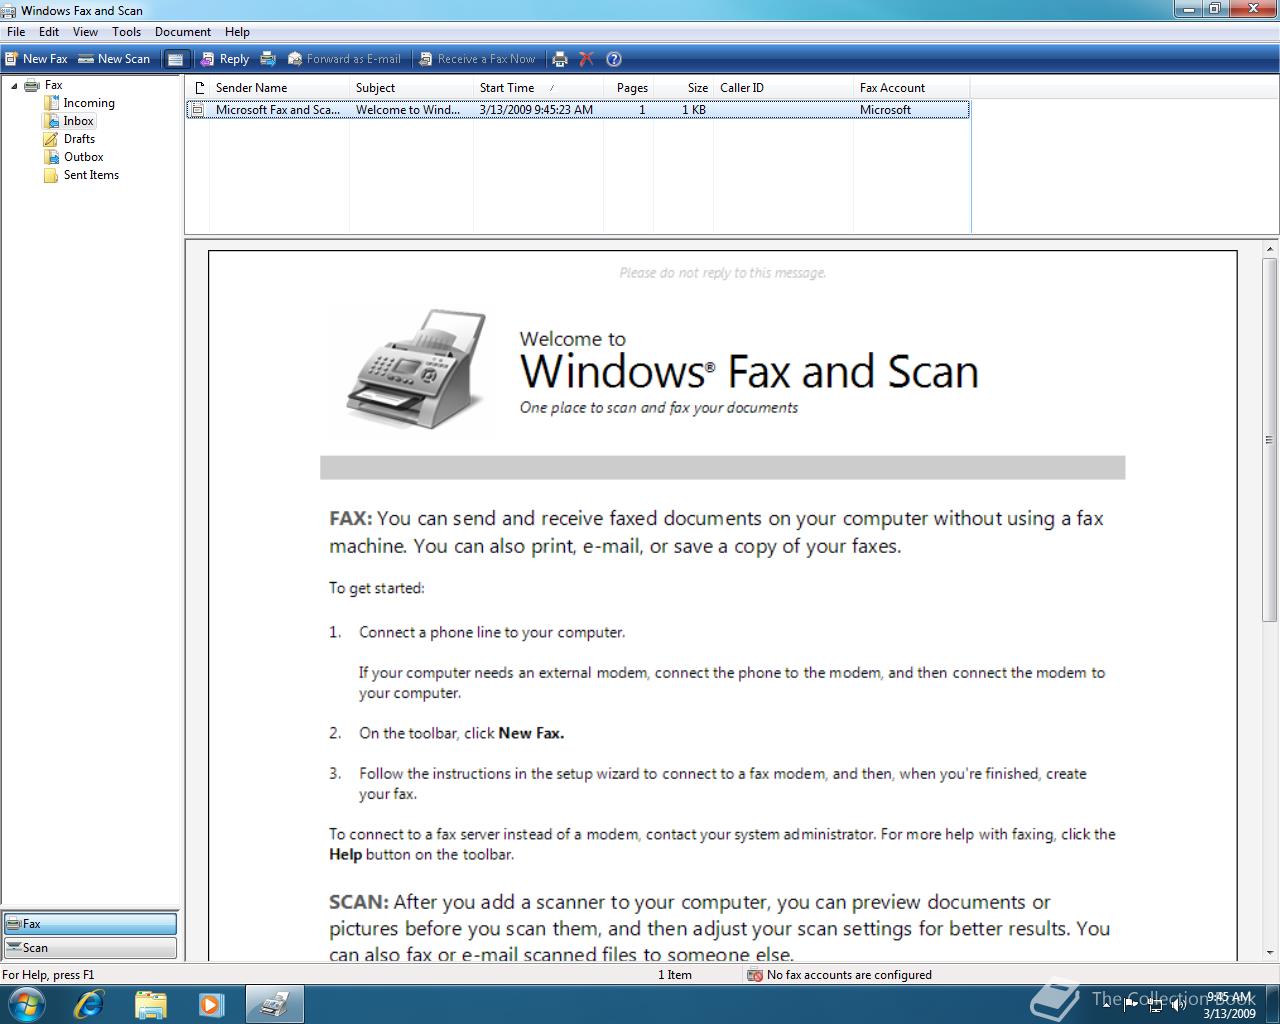
Task: Open the Tools menu
Action: [x=126, y=32]
